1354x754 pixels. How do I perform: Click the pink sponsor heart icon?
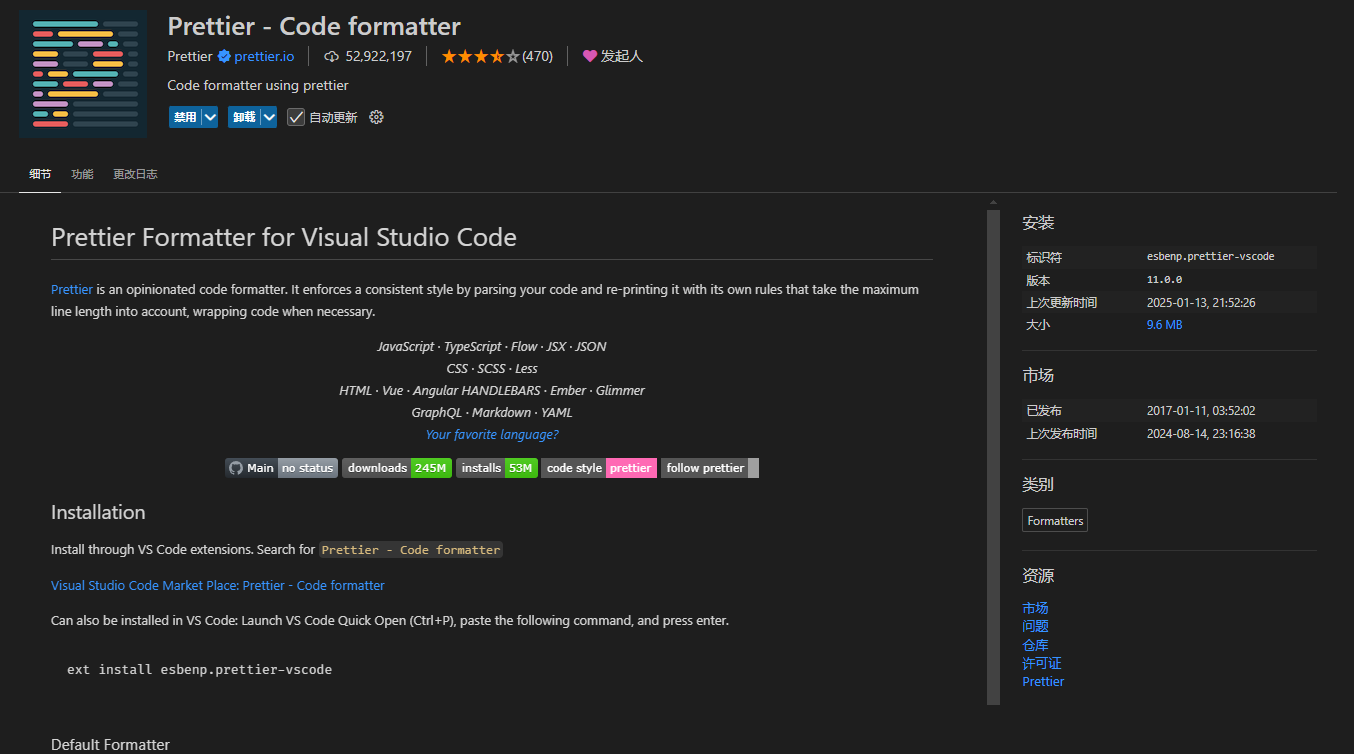[590, 56]
